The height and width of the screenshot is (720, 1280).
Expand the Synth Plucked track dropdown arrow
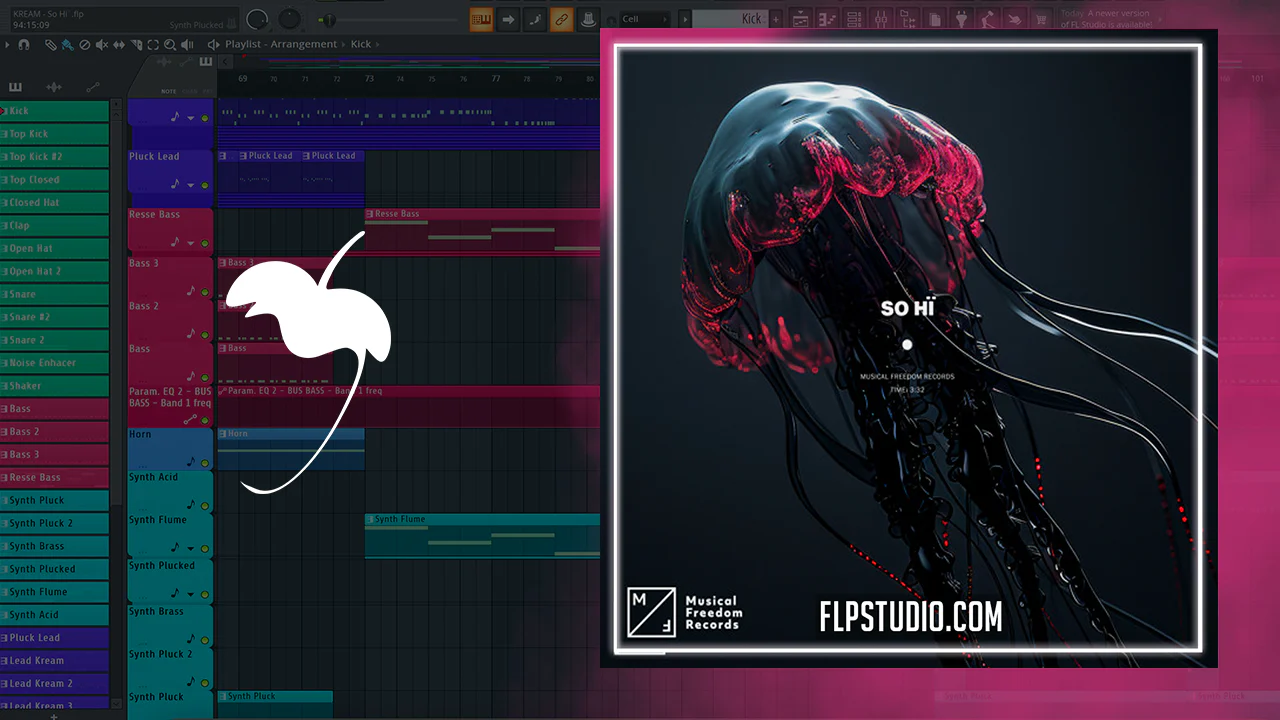pyautogui.click(x=190, y=593)
